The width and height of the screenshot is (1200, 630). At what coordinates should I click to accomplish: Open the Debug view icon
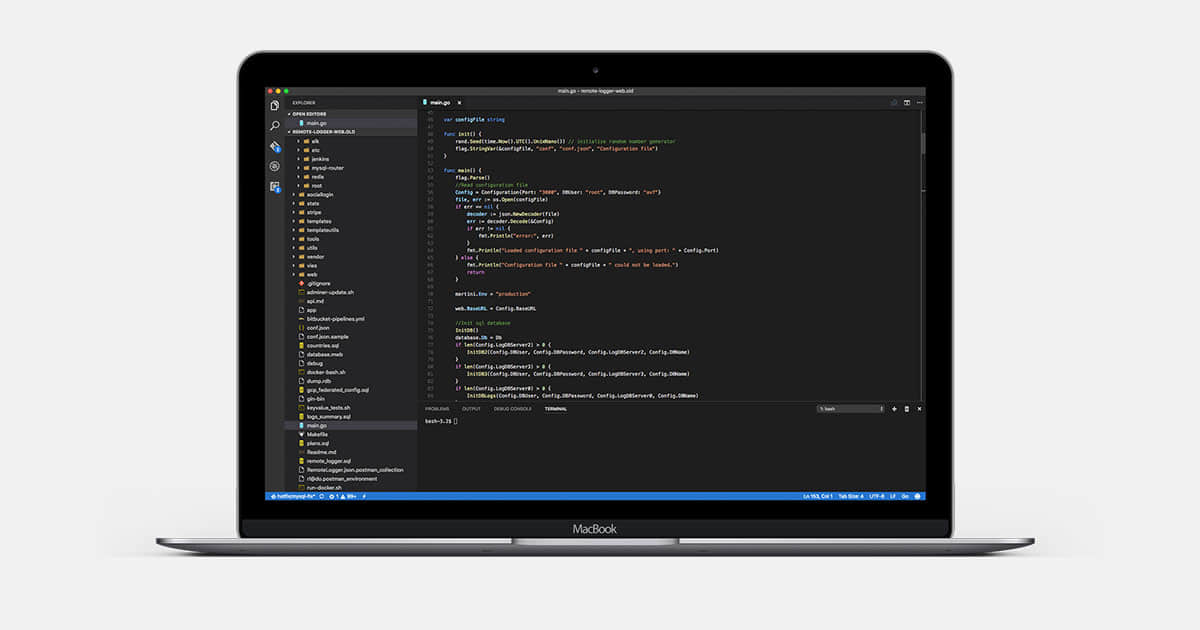(275, 166)
